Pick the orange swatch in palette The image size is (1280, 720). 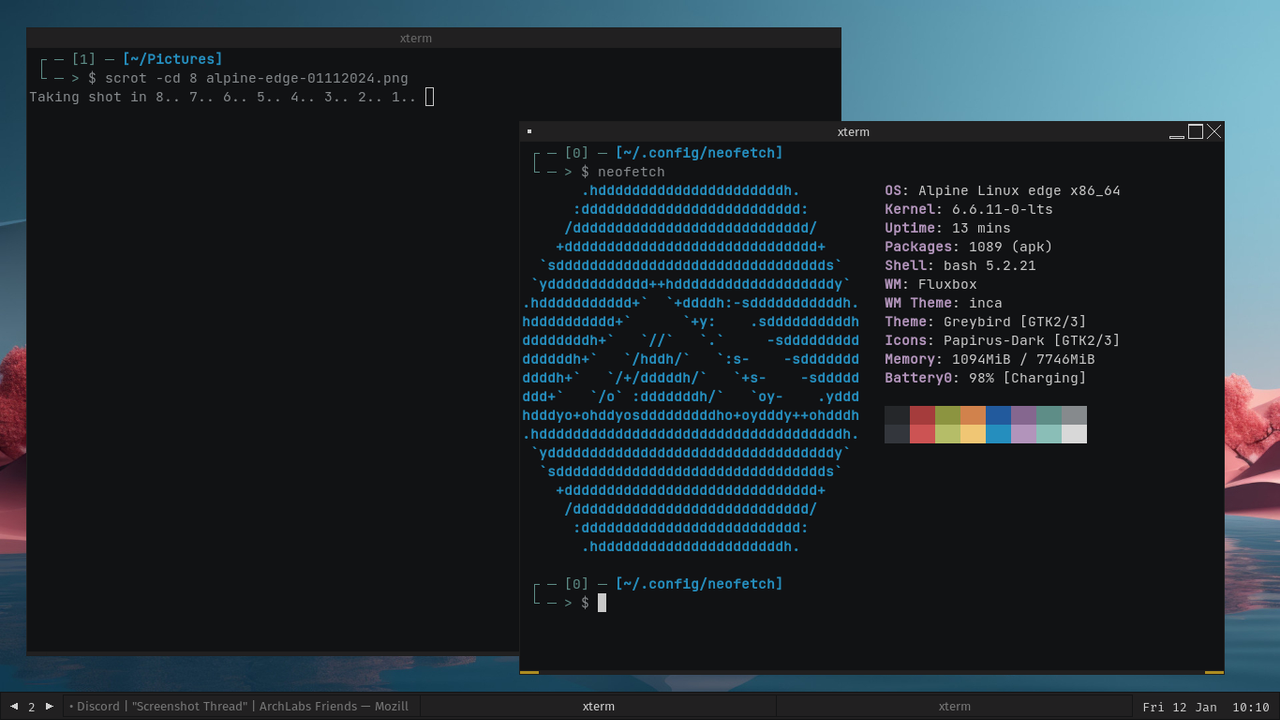[973, 415]
